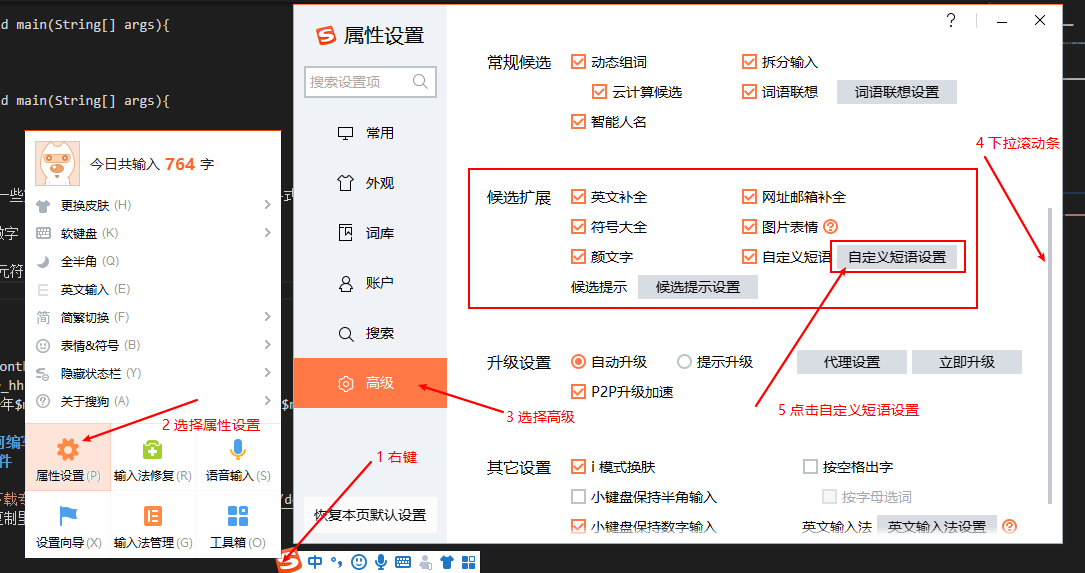This screenshot has height=573, width=1085.
Task: Expand the 关于搜狗 submenu arrow
Action: point(268,401)
